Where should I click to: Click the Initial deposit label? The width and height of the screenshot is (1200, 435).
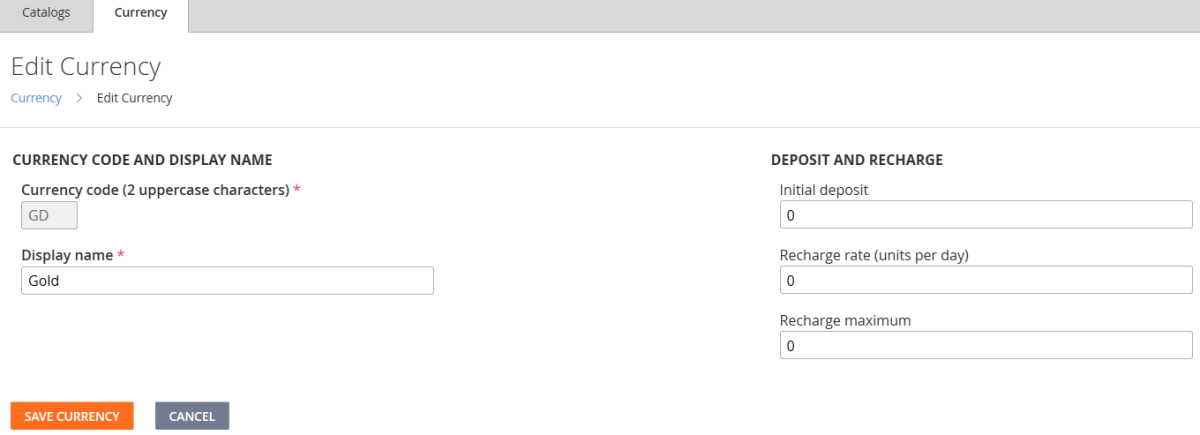click(x=824, y=189)
